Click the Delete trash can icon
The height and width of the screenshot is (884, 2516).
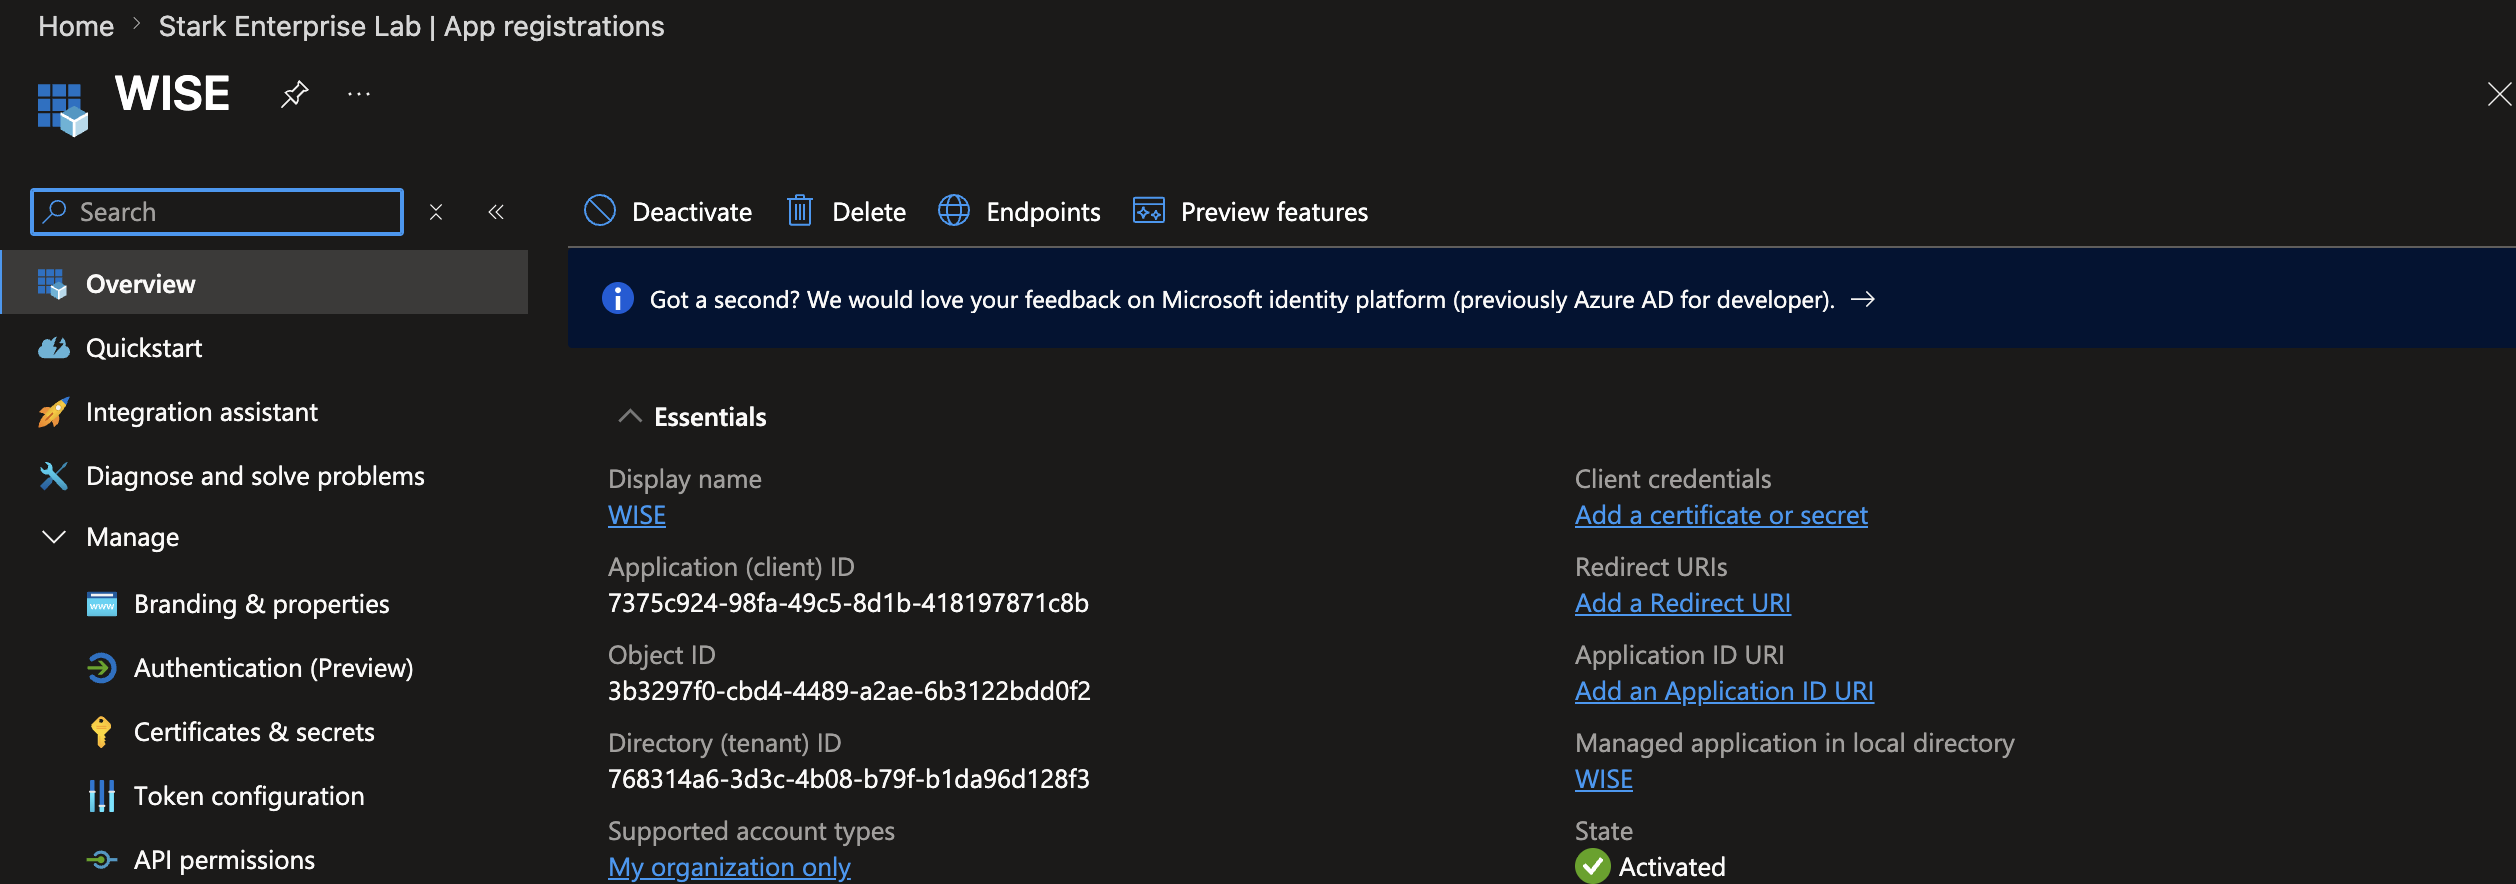coord(800,210)
